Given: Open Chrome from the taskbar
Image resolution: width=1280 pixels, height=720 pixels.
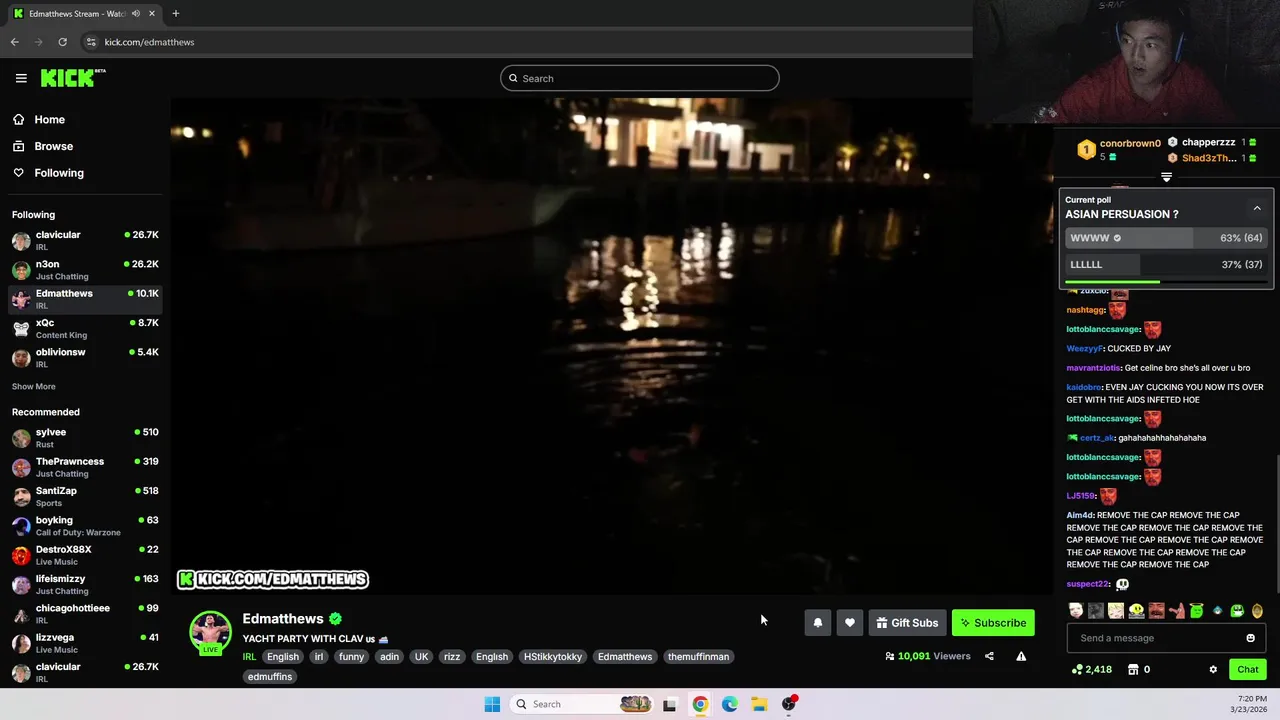Looking at the screenshot, I should coord(700,704).
